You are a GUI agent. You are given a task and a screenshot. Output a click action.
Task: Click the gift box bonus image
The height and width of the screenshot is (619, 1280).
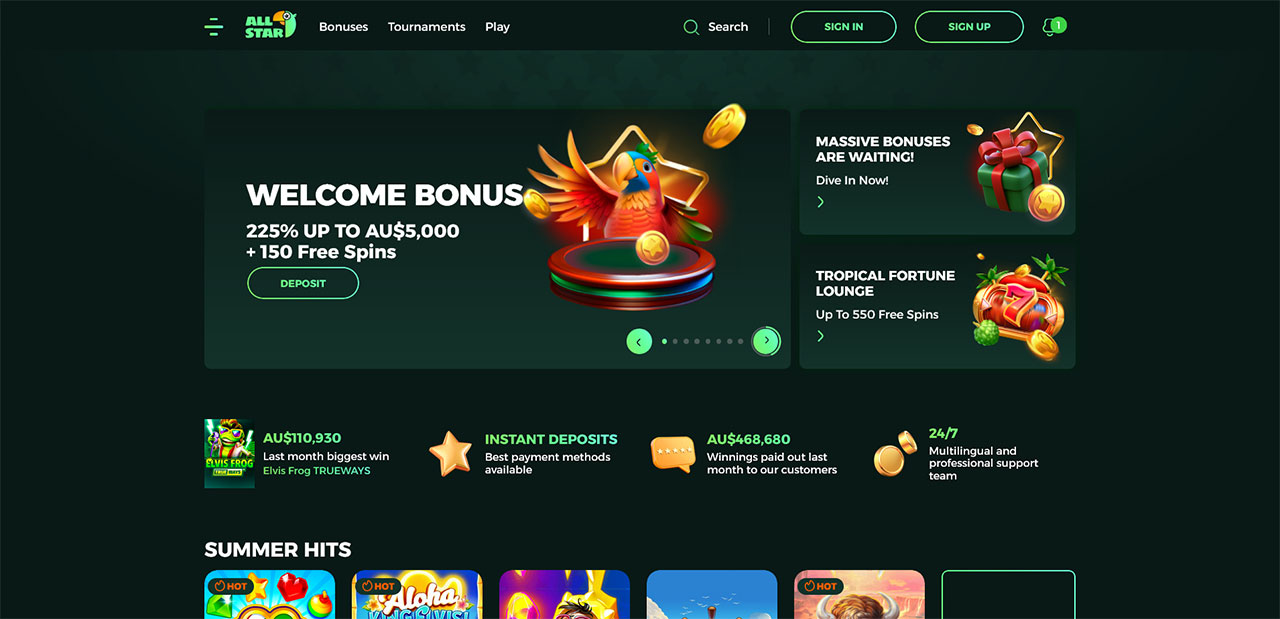[x=1015, y=167]
